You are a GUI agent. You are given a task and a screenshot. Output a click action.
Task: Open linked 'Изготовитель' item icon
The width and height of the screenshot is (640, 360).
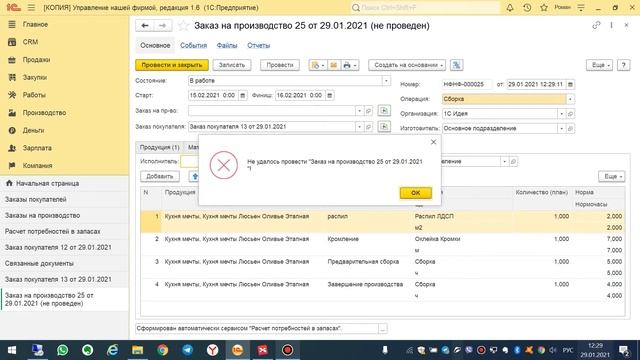[x=571, y=128]
